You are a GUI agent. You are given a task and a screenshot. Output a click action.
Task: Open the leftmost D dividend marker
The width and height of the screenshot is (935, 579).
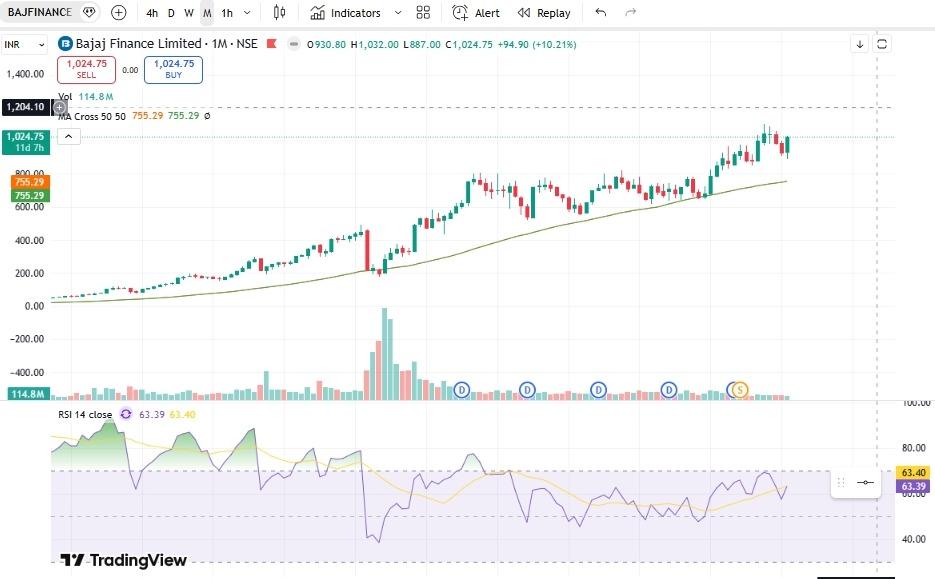tap(462, 390)
